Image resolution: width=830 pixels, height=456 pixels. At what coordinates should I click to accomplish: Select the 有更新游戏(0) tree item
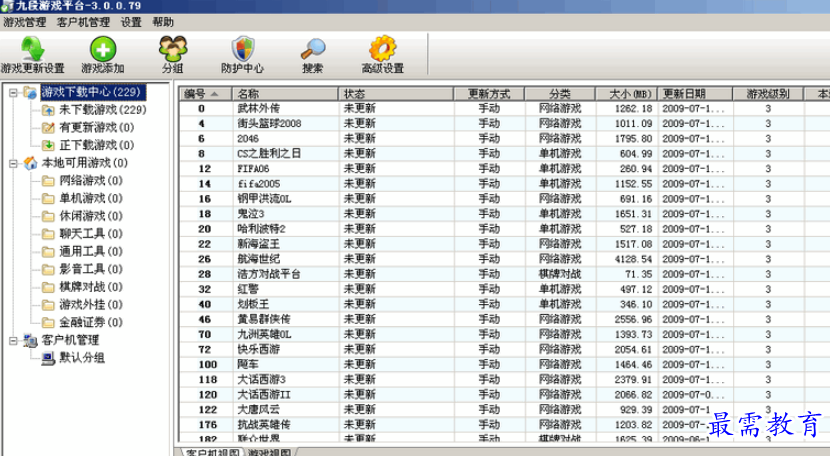click(96, 128)
